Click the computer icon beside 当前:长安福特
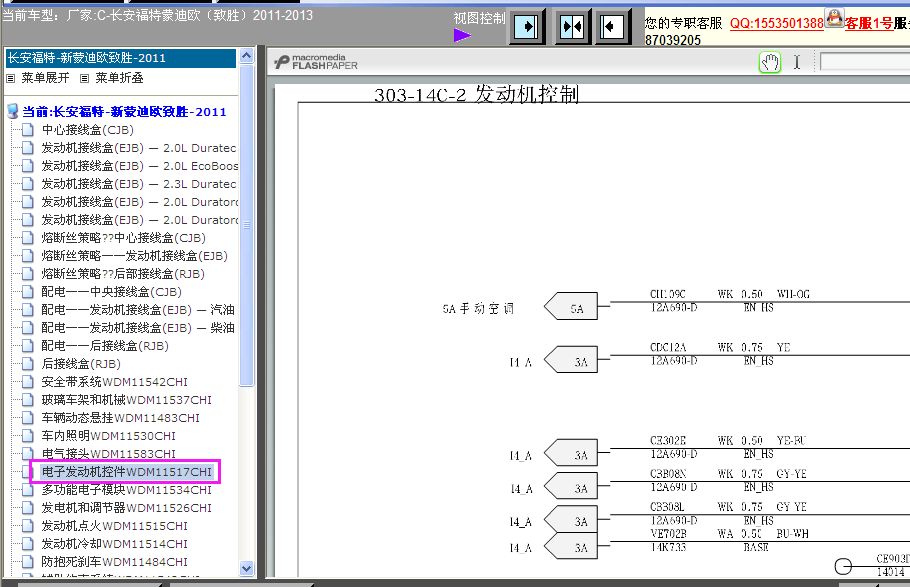Viewport: 910px width, 587px height. click(13, 111)
